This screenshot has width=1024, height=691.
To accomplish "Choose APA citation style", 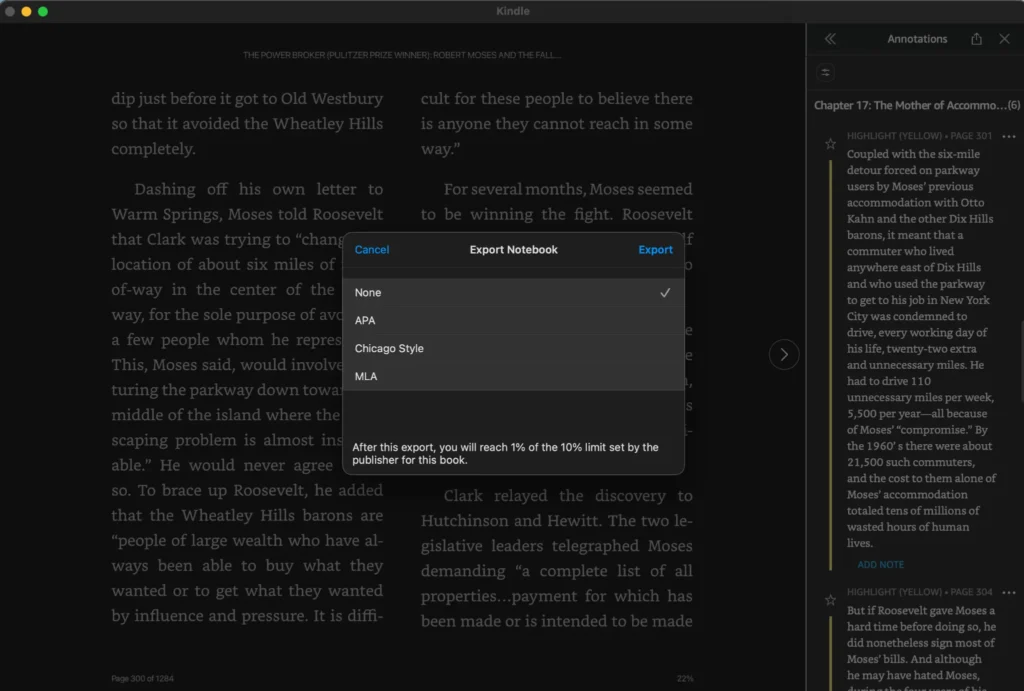I will (513, 321).
